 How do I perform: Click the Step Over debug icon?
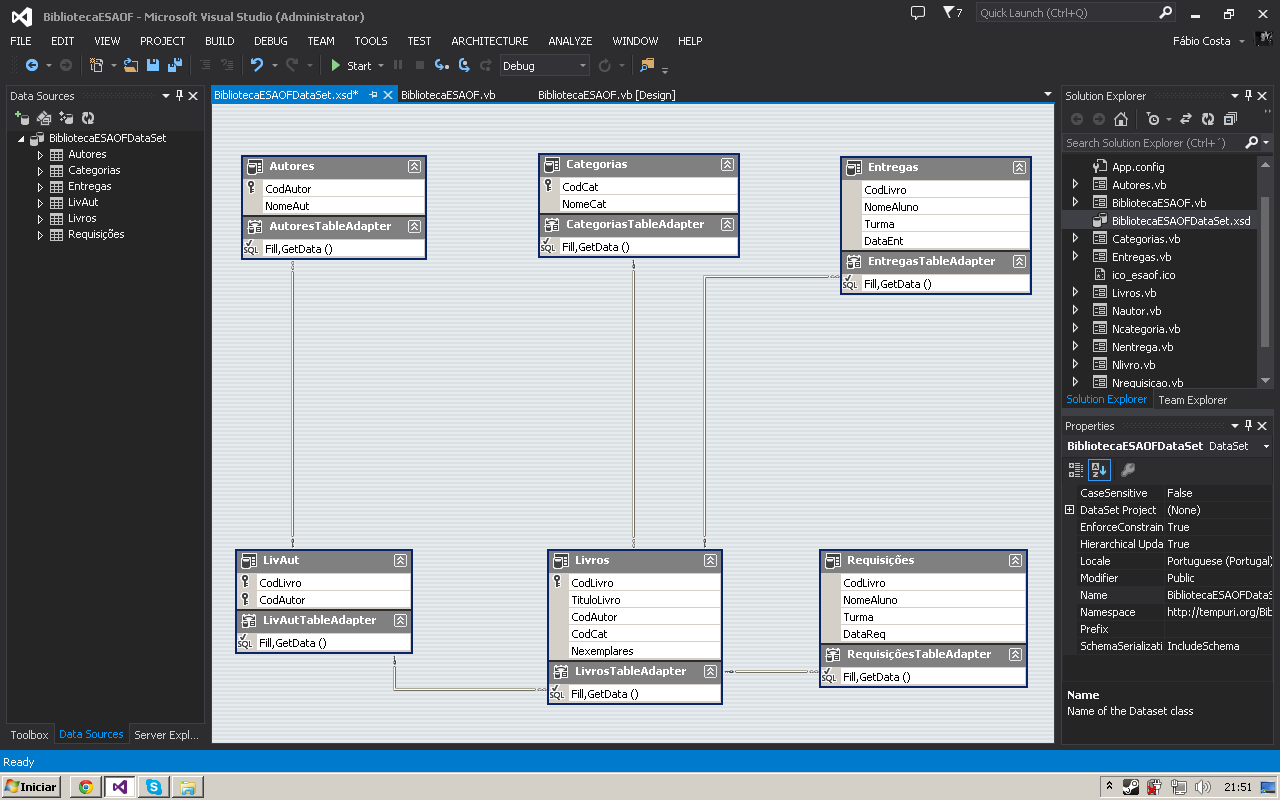click(464, 66)
